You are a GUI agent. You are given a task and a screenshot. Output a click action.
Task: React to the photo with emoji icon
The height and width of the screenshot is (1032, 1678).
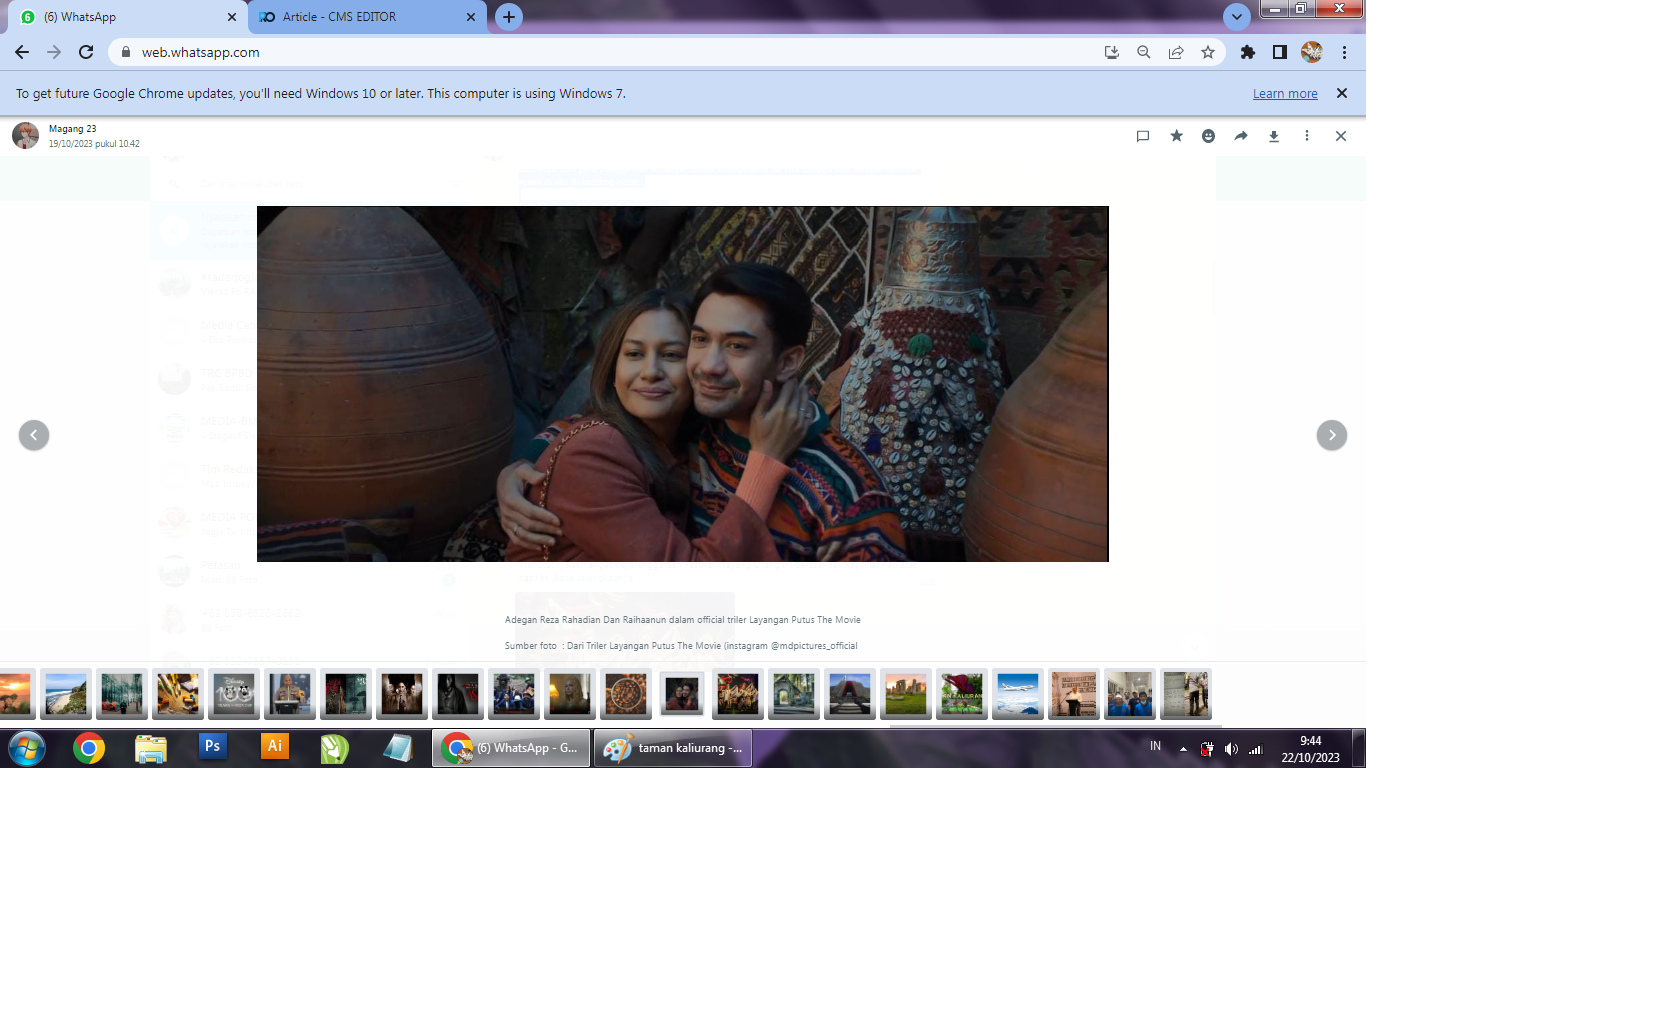[x=1208, y=136]
